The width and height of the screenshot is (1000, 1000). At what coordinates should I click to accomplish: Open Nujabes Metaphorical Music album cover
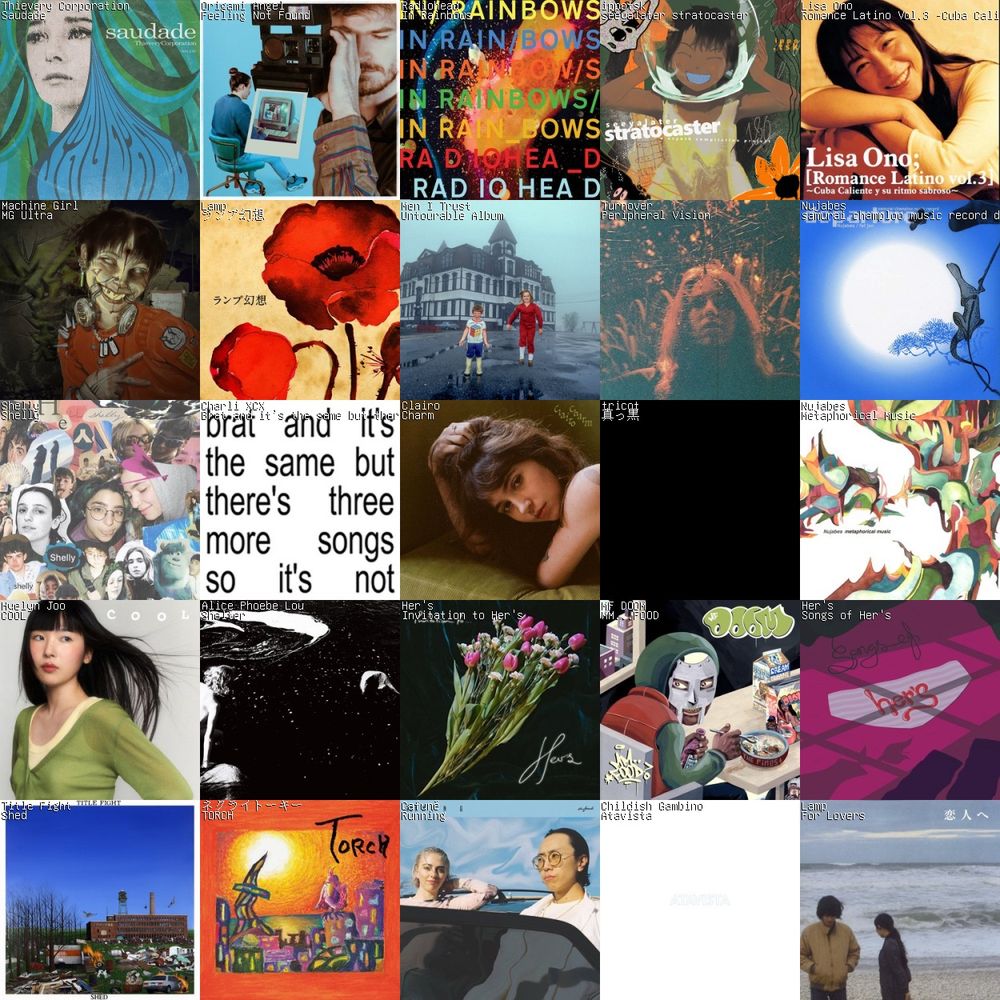(x=900, y=500)
